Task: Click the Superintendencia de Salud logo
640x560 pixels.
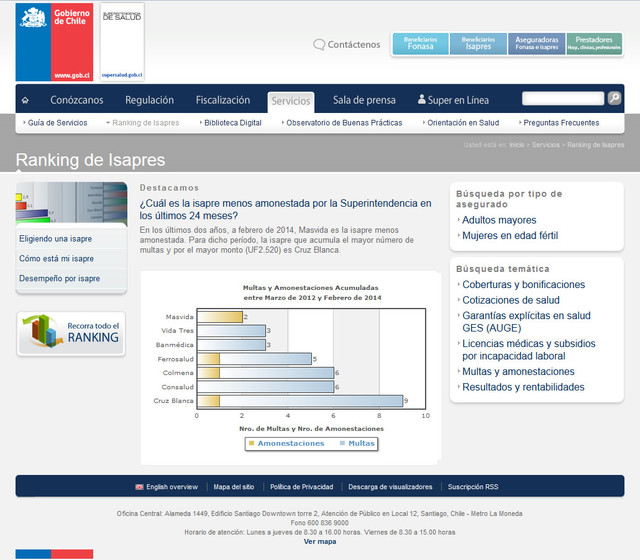Action: click(x=122, y=42)
